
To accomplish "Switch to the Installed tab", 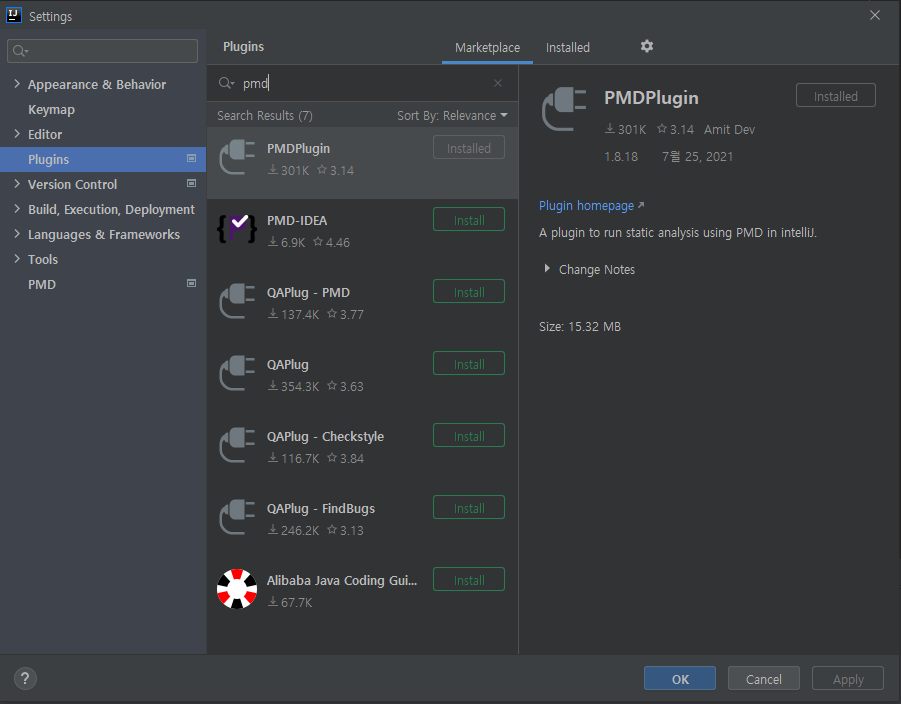I will click(568, 48).
